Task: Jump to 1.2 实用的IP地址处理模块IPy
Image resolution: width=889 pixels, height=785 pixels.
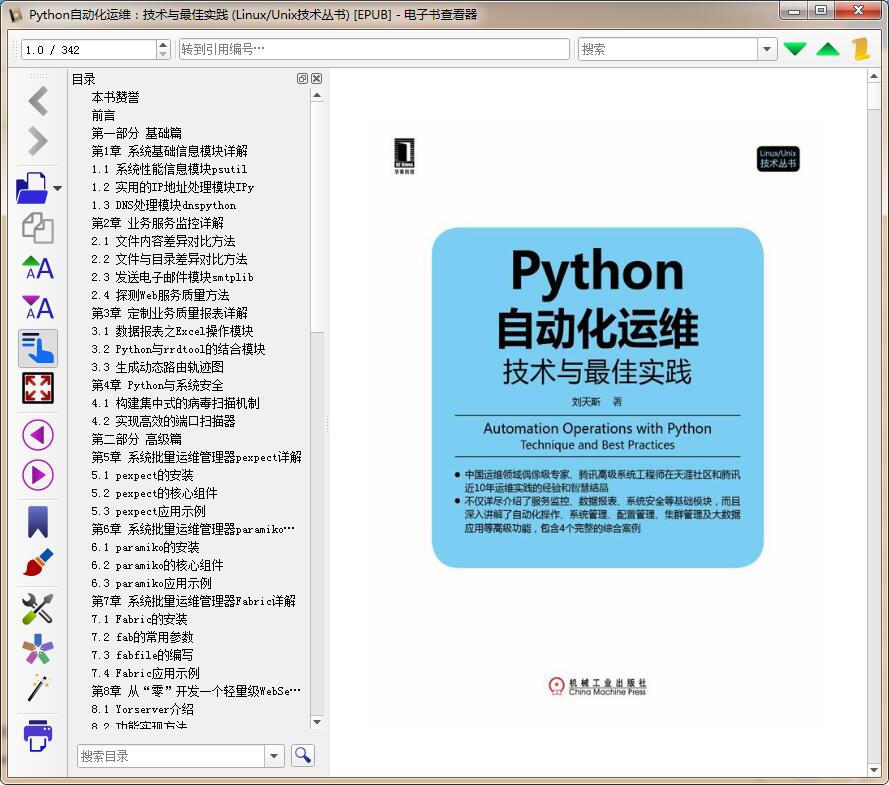Action: pyautogui.click(x=173, y=187)
